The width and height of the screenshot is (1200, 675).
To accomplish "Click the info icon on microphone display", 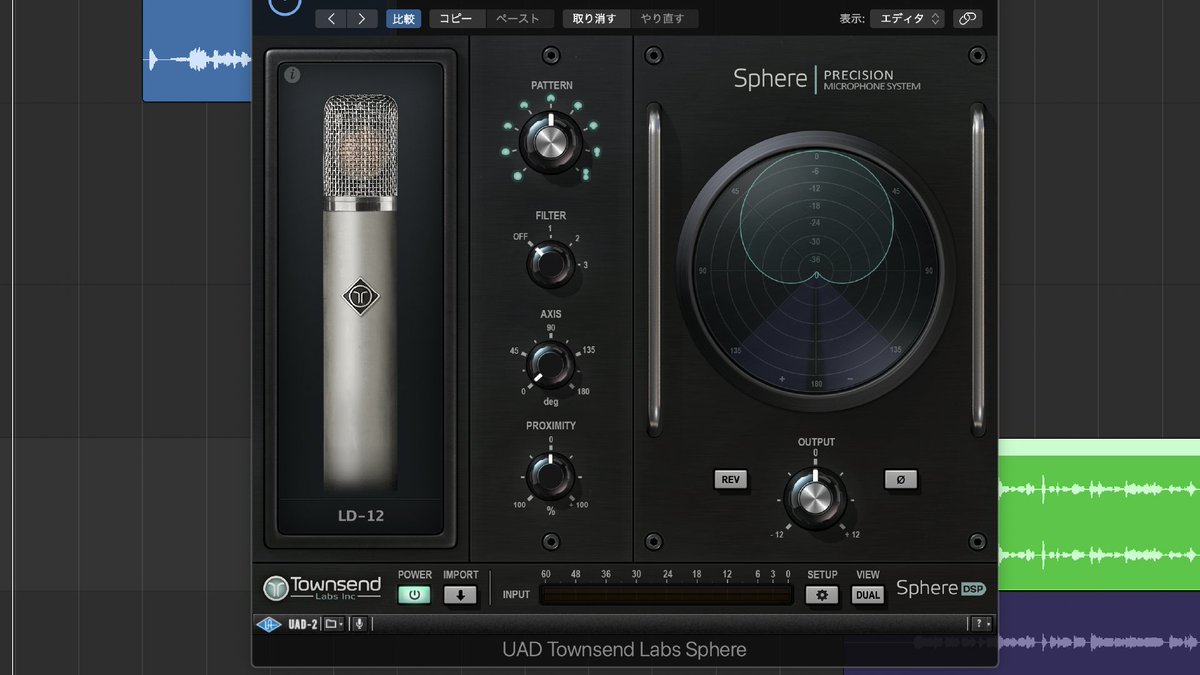I will 292,74.
